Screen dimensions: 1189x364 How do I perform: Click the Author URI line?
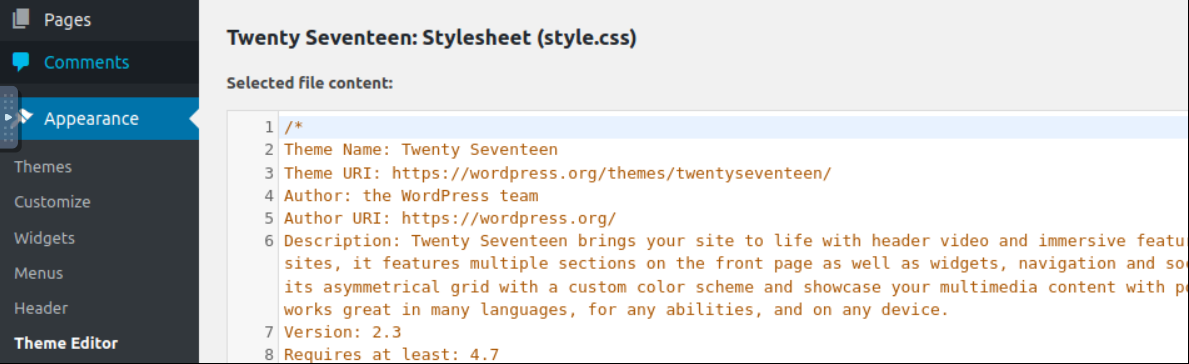450,218
